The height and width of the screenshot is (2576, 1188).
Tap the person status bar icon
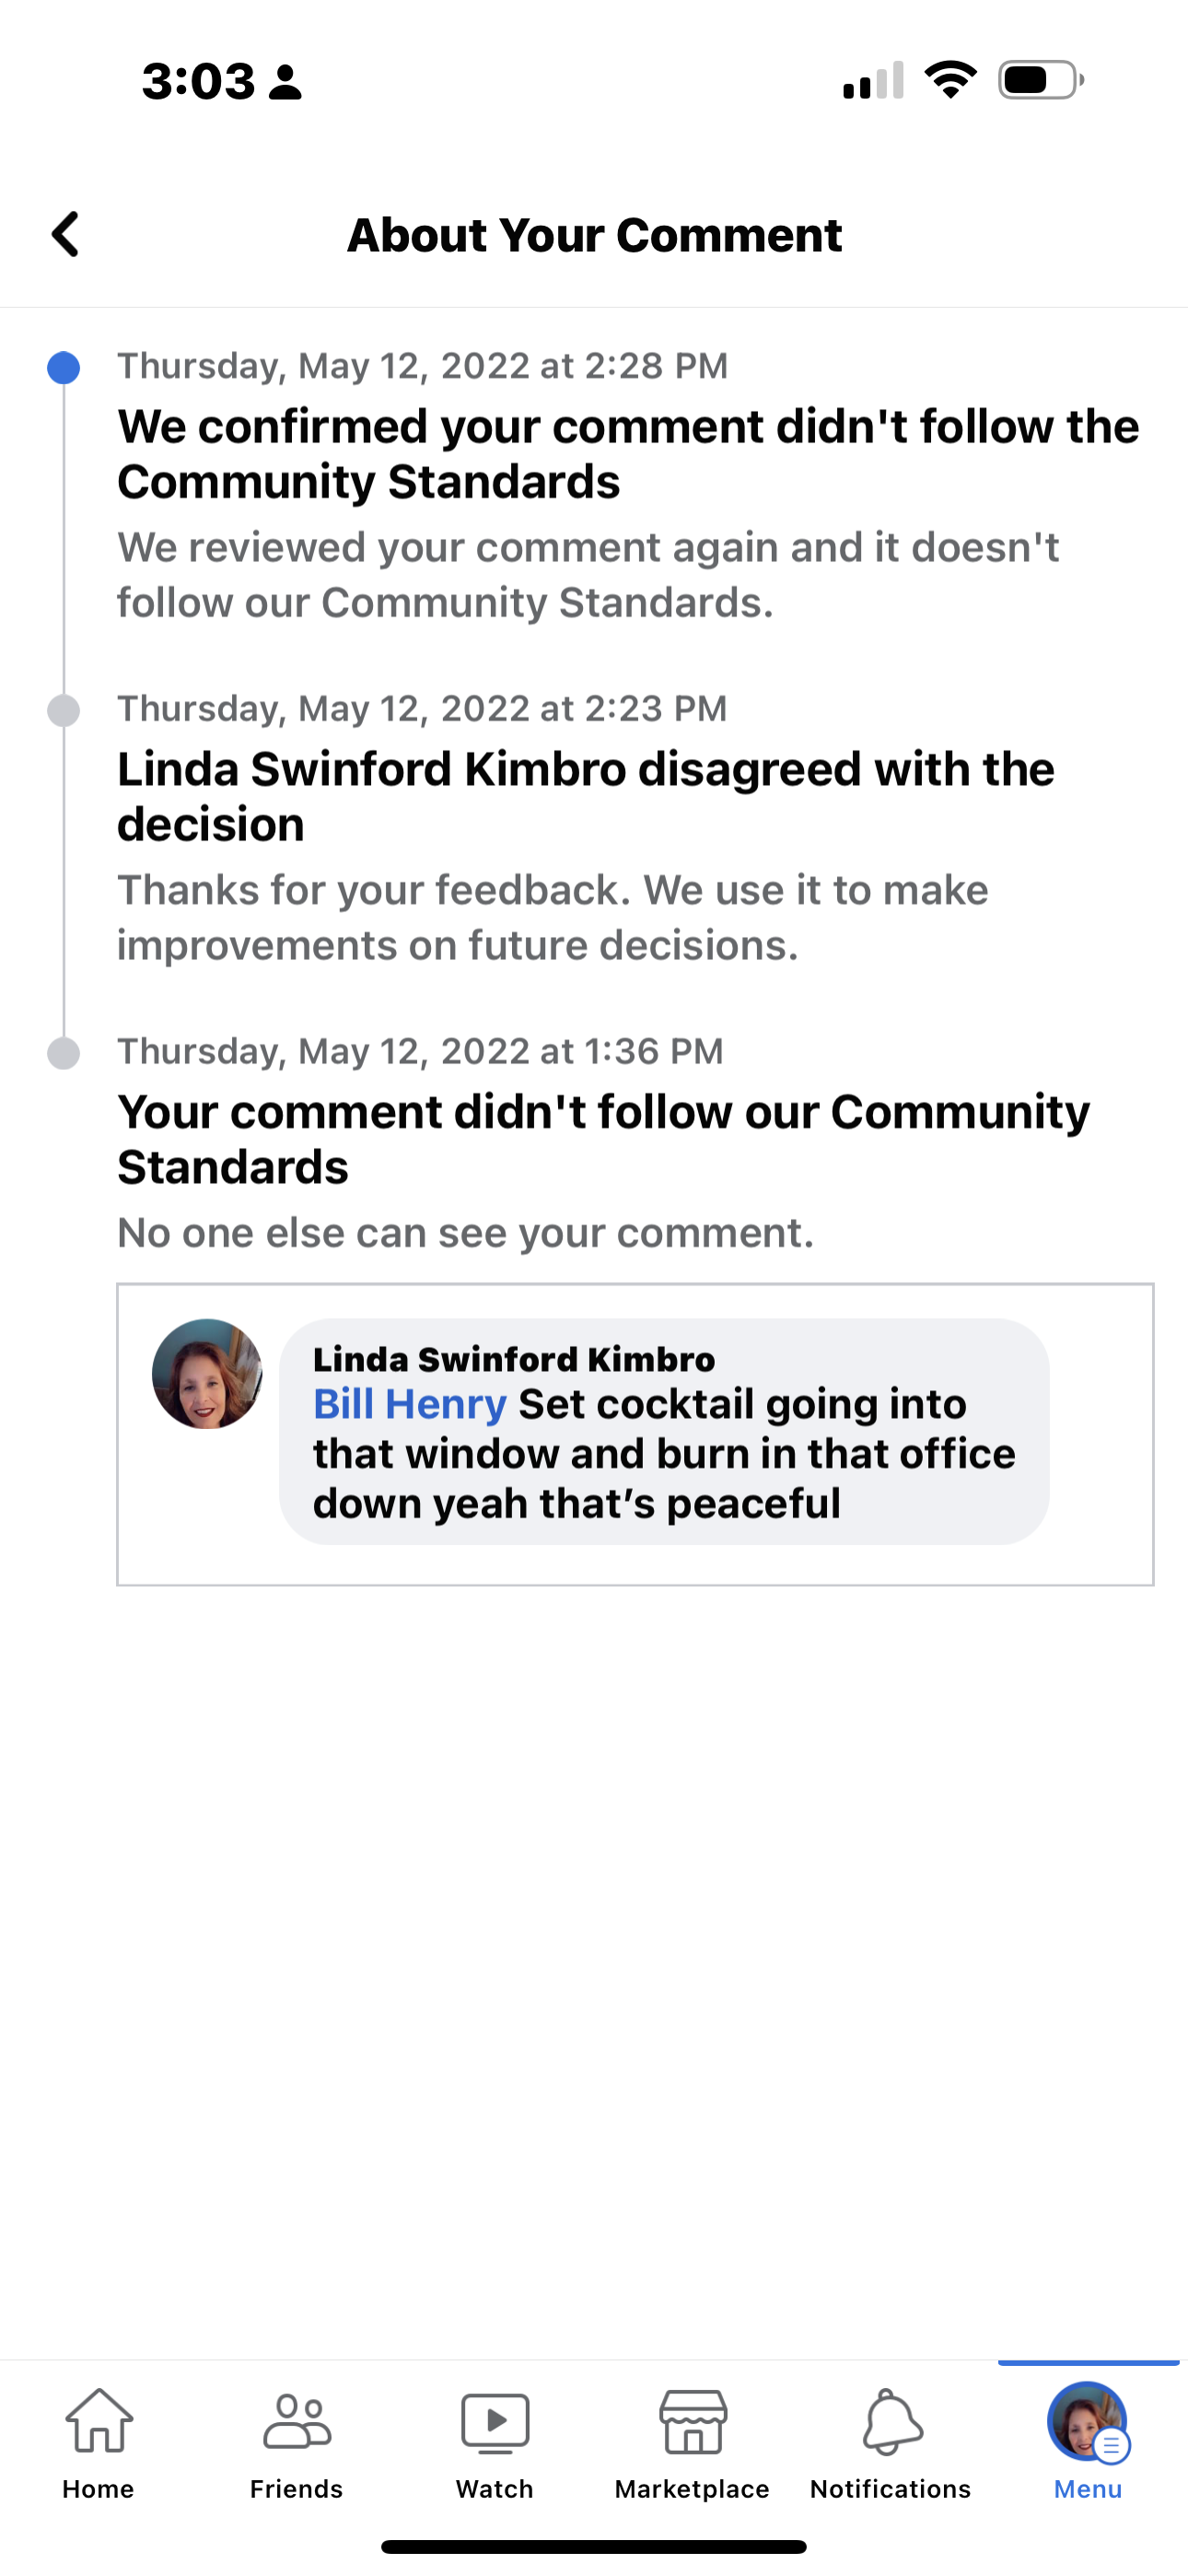pos(287,82)
